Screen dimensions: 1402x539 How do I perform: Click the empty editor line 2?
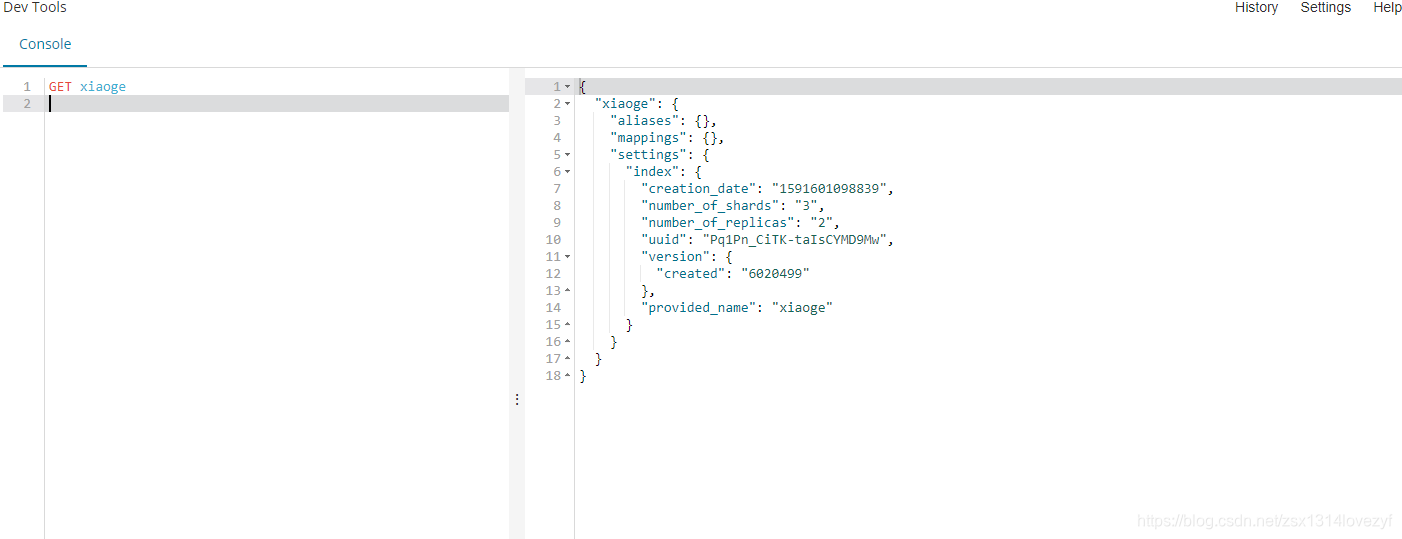click(x=278, y=104)
